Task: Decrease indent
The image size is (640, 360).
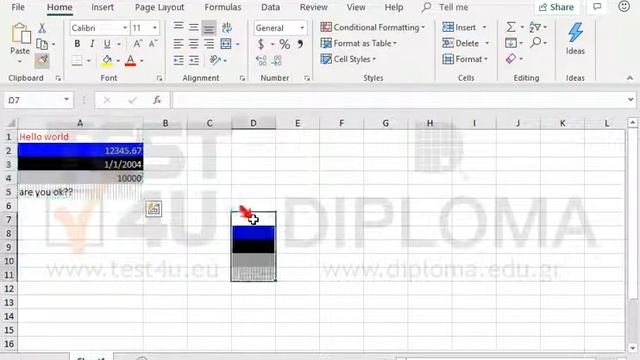Action: point(178,60)
